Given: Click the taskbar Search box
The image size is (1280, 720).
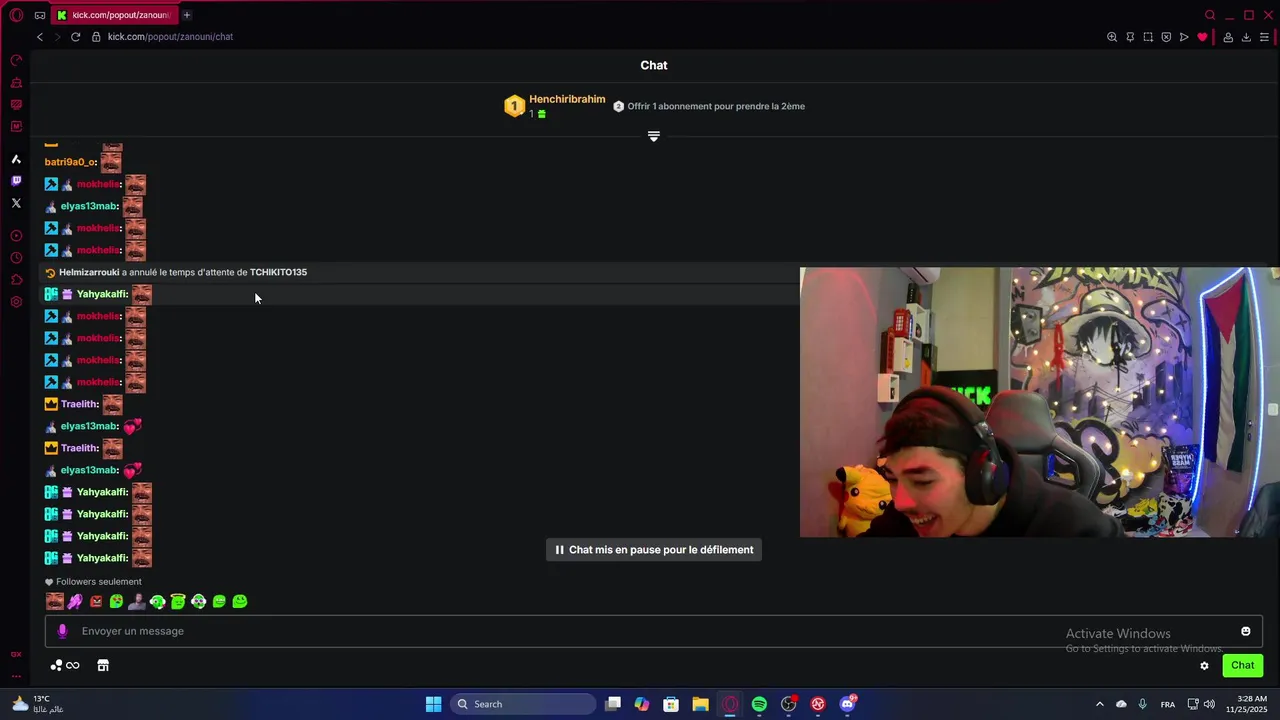Looking at the screenshot, I should tap(525, 704).
